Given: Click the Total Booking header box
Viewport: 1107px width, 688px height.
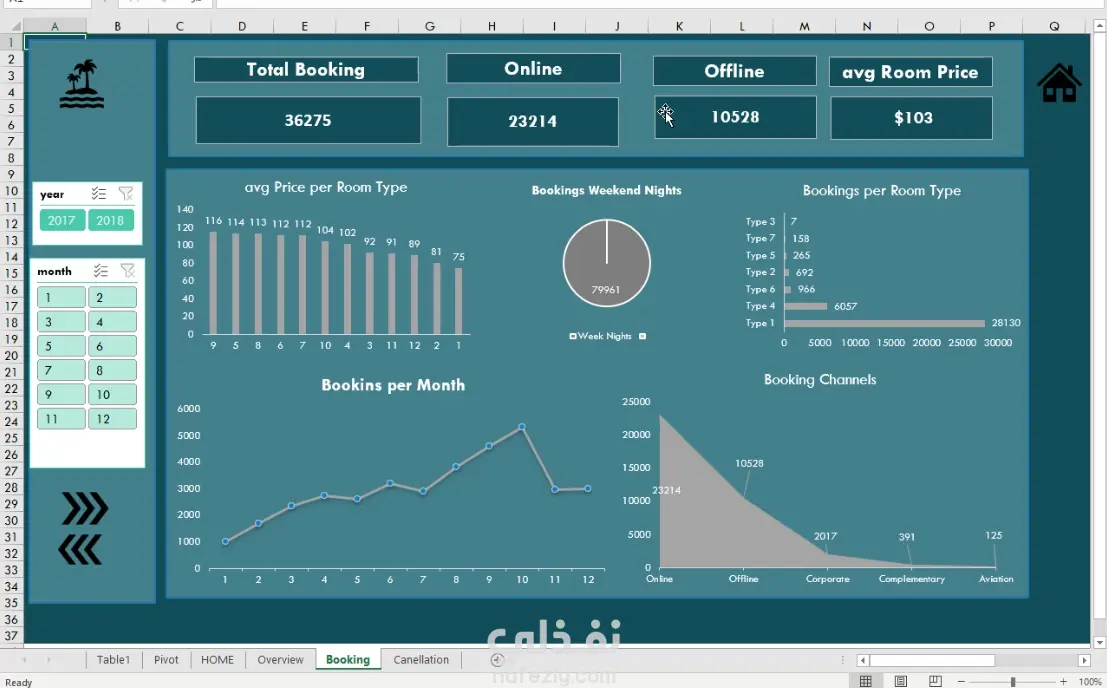Looking at the screenshot, I should [x=306, y=69].
